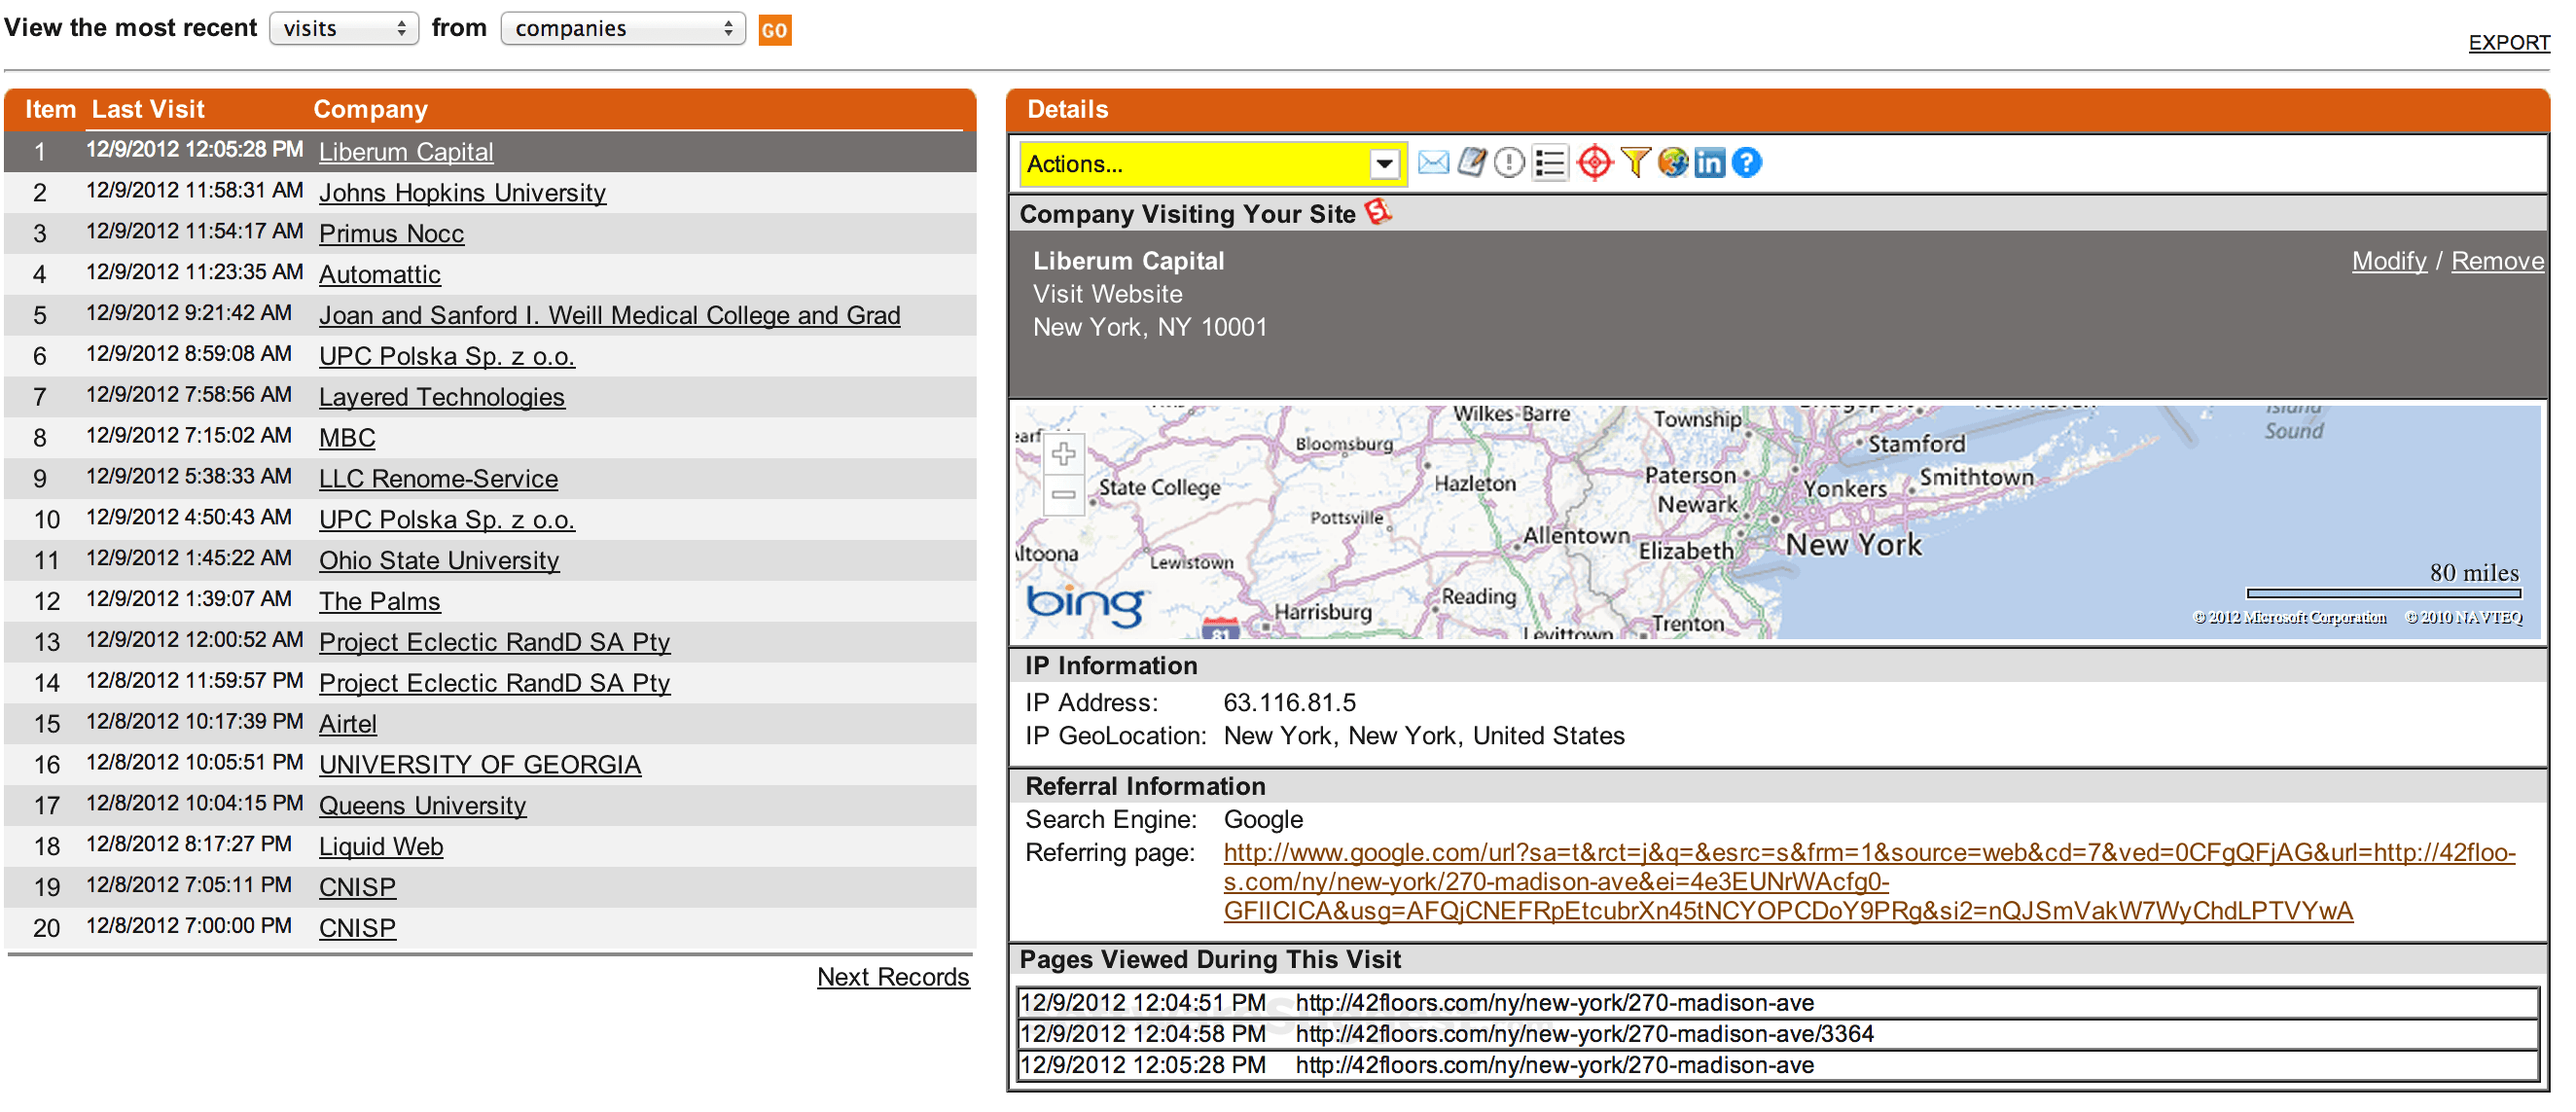The width and height of the screenshot is (2576, 1112).
Task: Expand the 'visits' dropdown
Action: (x=343, y=28)
